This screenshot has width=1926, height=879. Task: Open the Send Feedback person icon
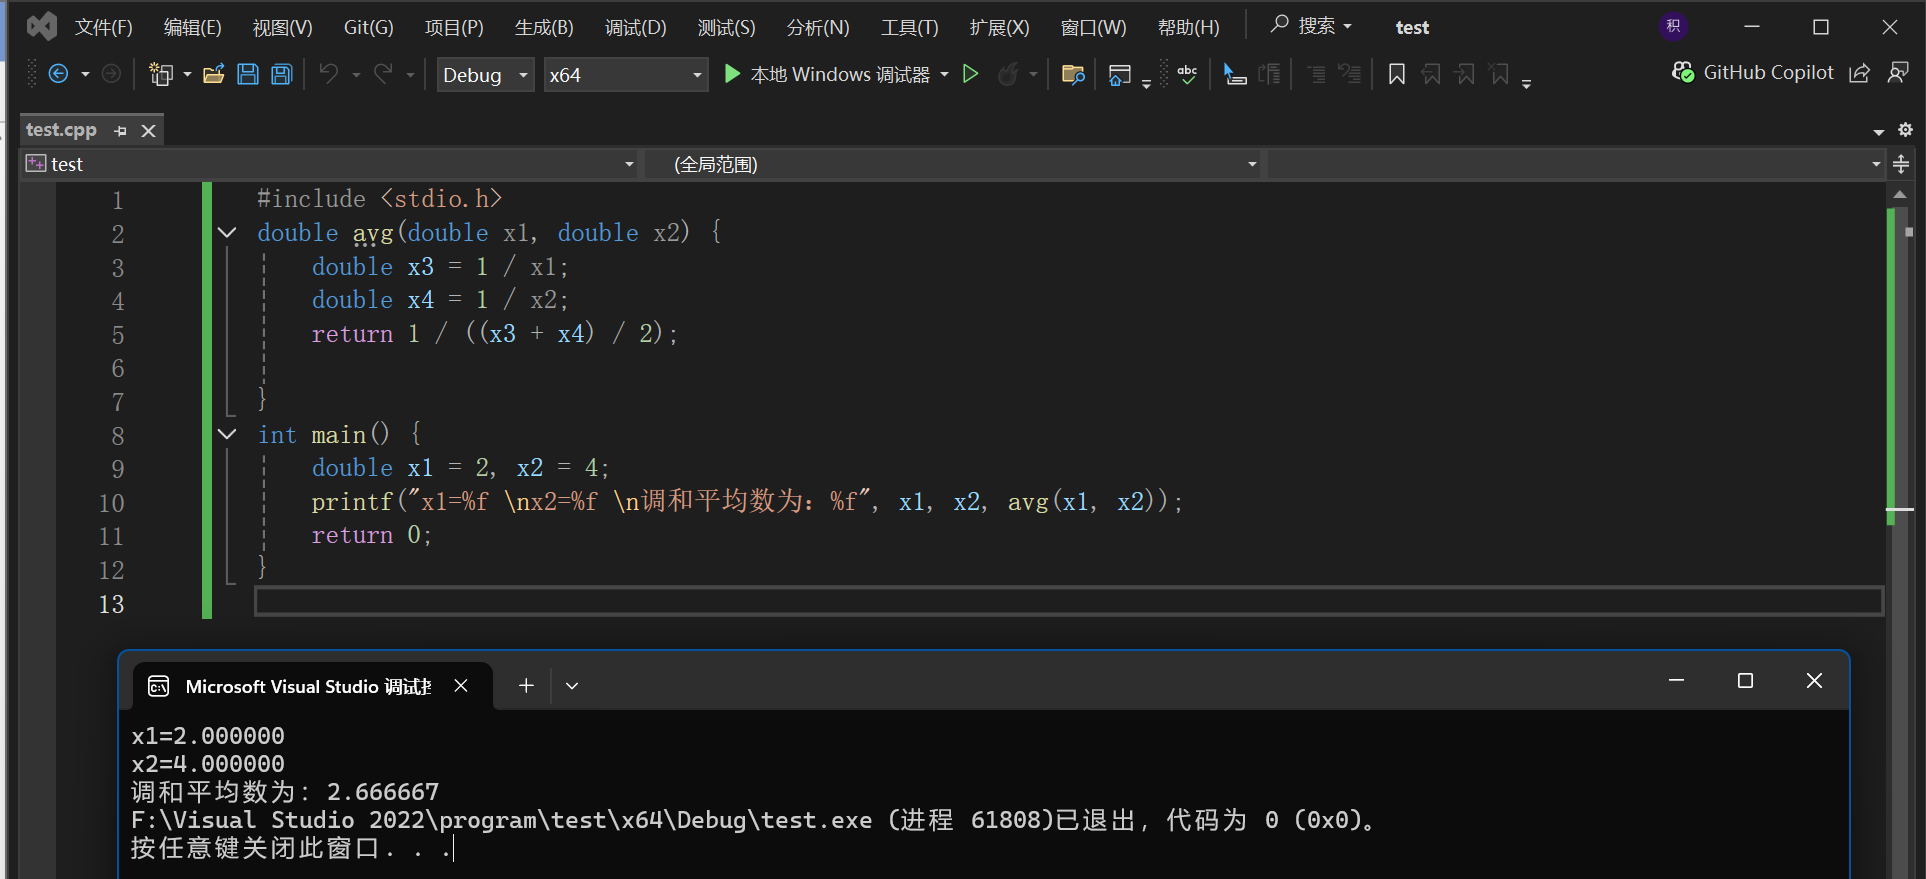coord(1898,73)
